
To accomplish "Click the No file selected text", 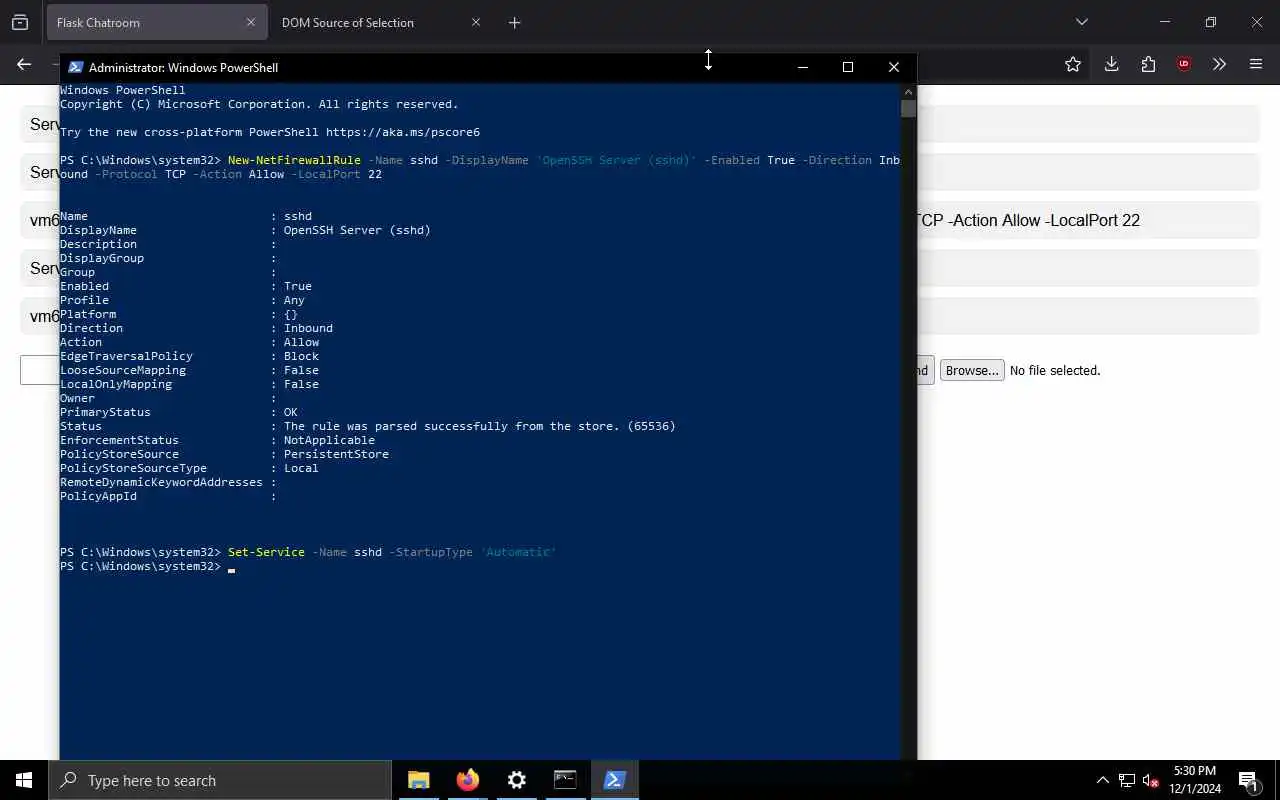I will (1055, 370).
